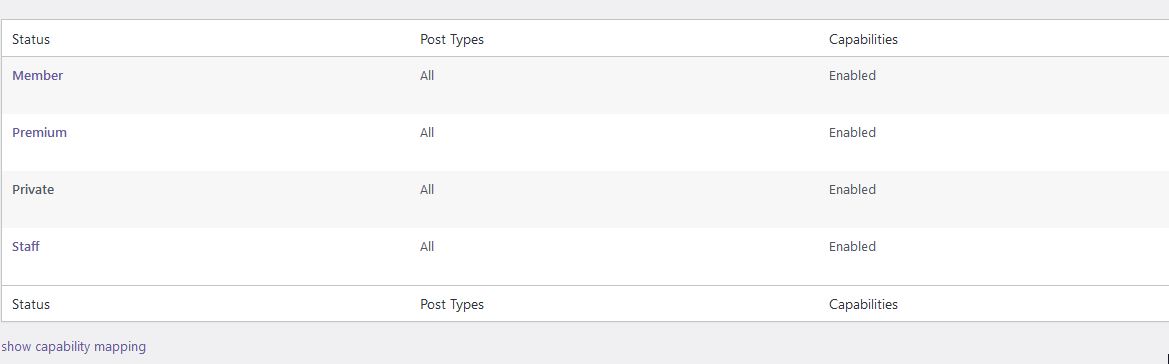Click the Capabilities column header

click(863, 40)
